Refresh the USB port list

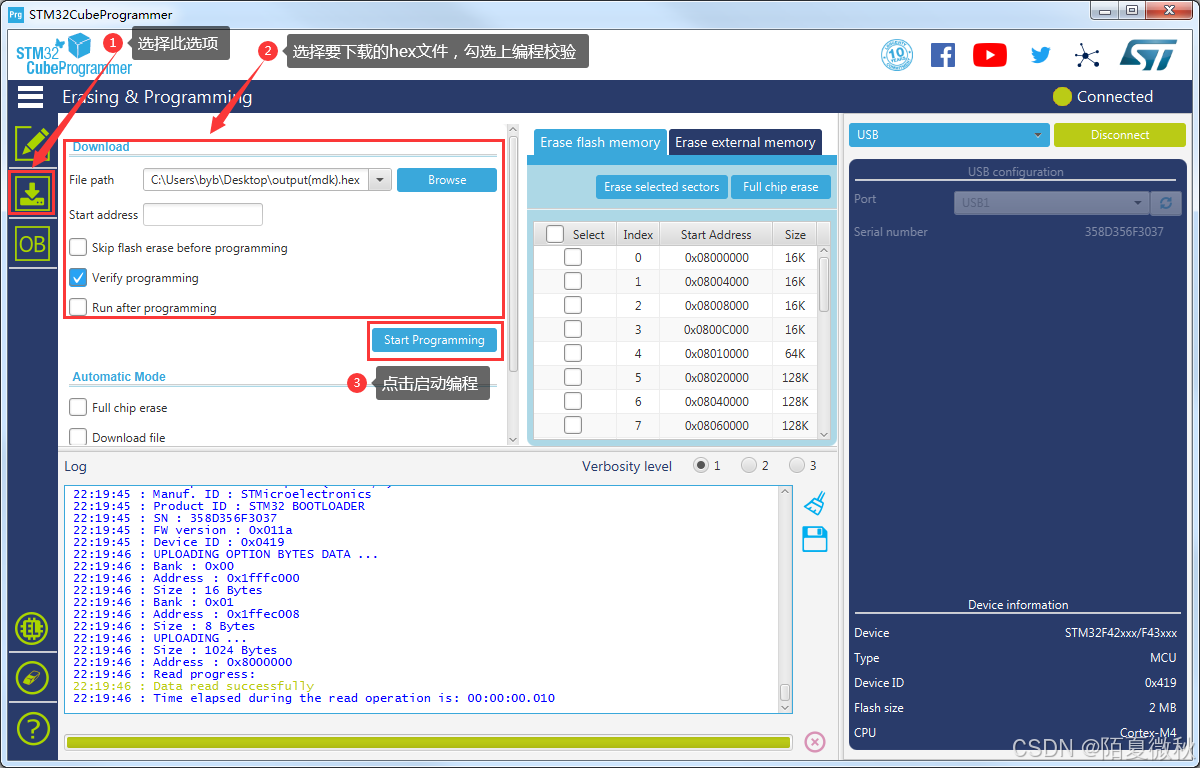[x=1166, y=203]
